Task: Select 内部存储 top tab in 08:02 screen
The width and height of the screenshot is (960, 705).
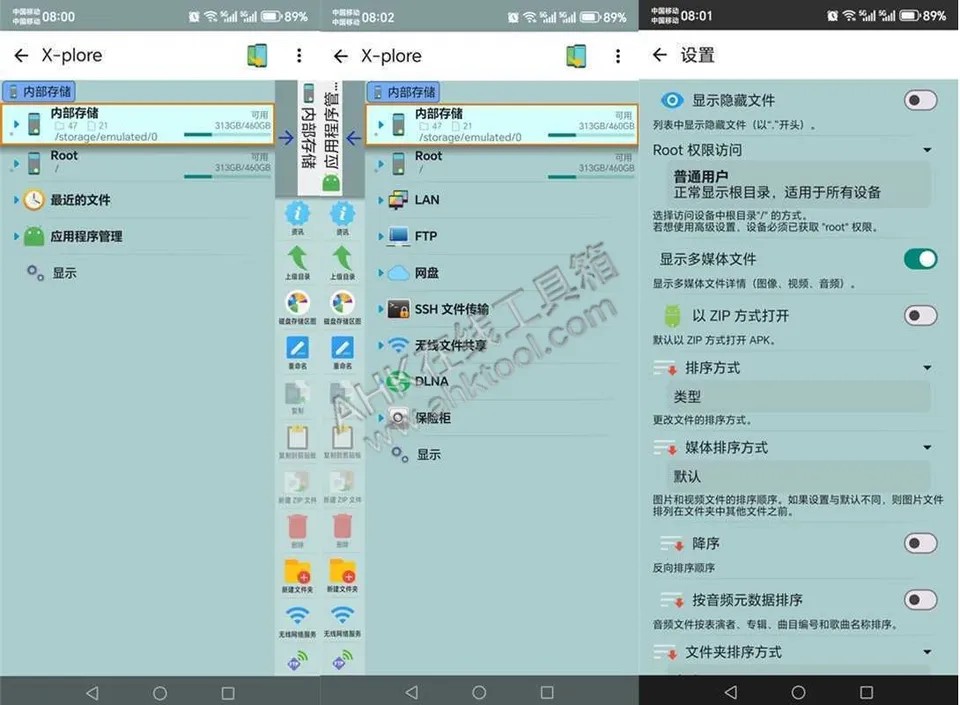Action: tap(403, 92)
